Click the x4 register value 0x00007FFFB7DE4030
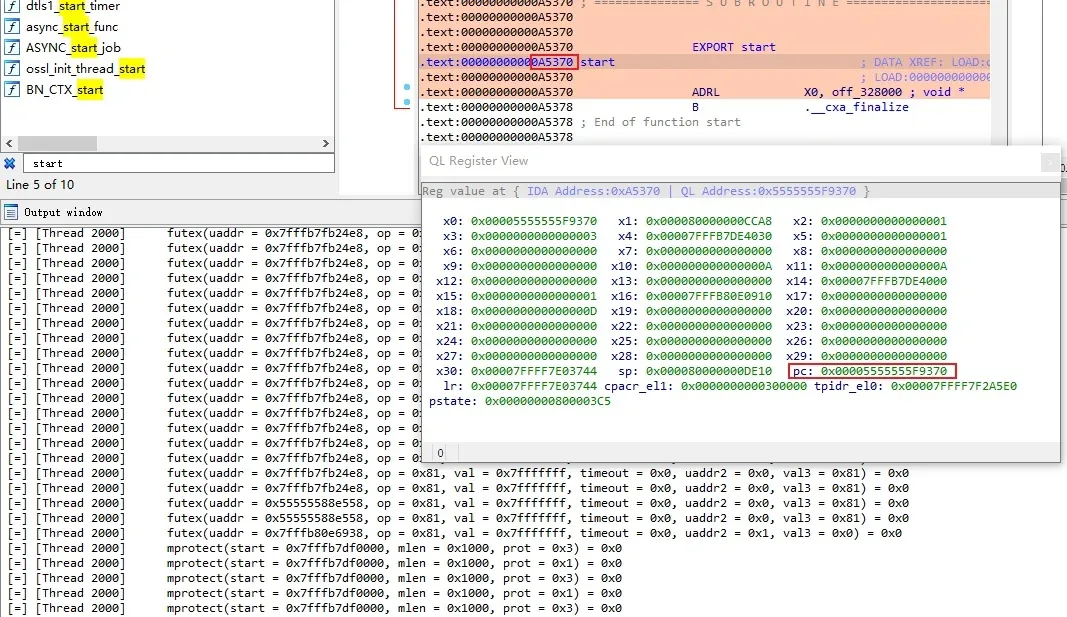Screen dimensions: 1067x617 708,236
